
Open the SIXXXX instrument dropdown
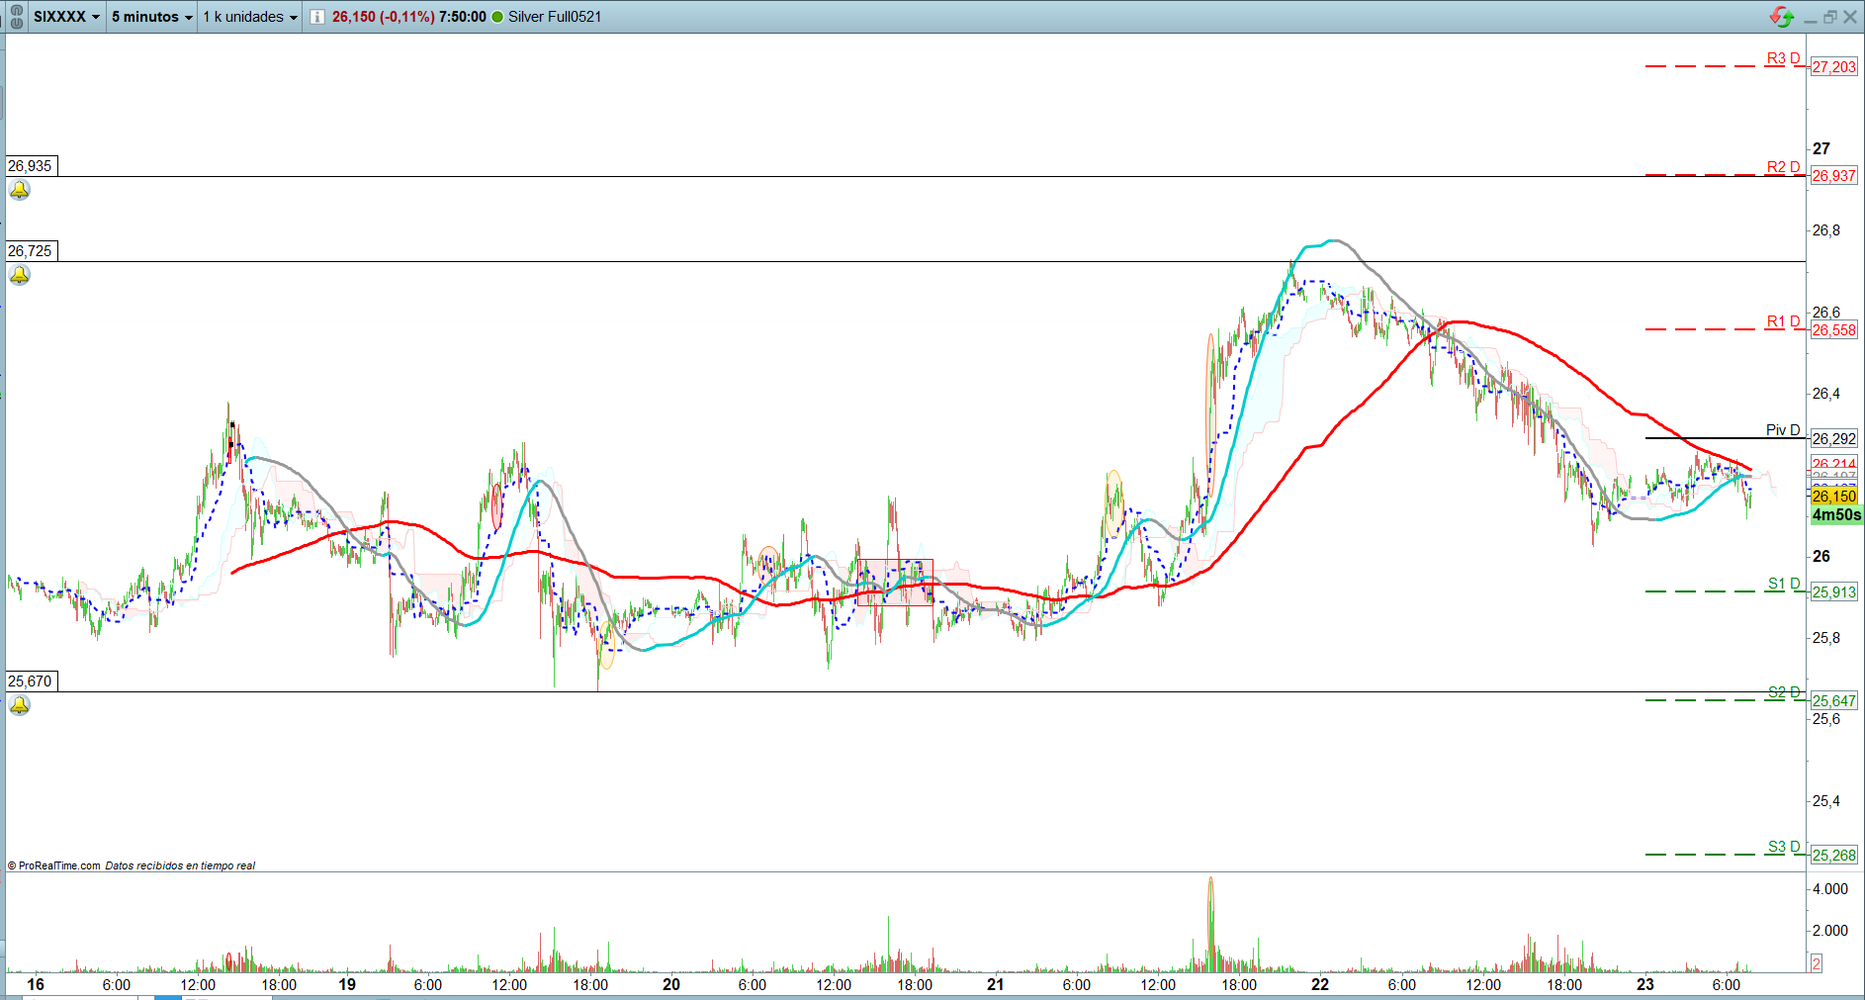point(67,17)
